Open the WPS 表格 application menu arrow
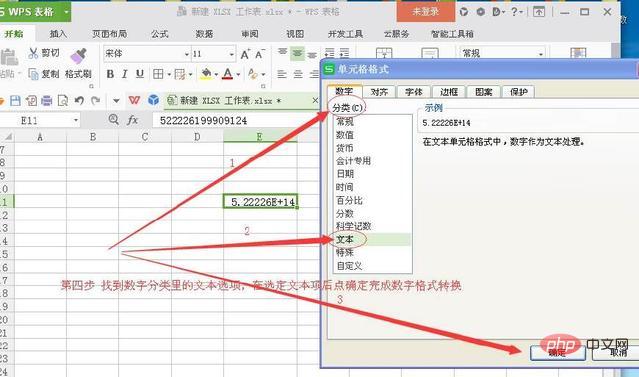This screenshot has width=639, height=377. click(66, 12)
